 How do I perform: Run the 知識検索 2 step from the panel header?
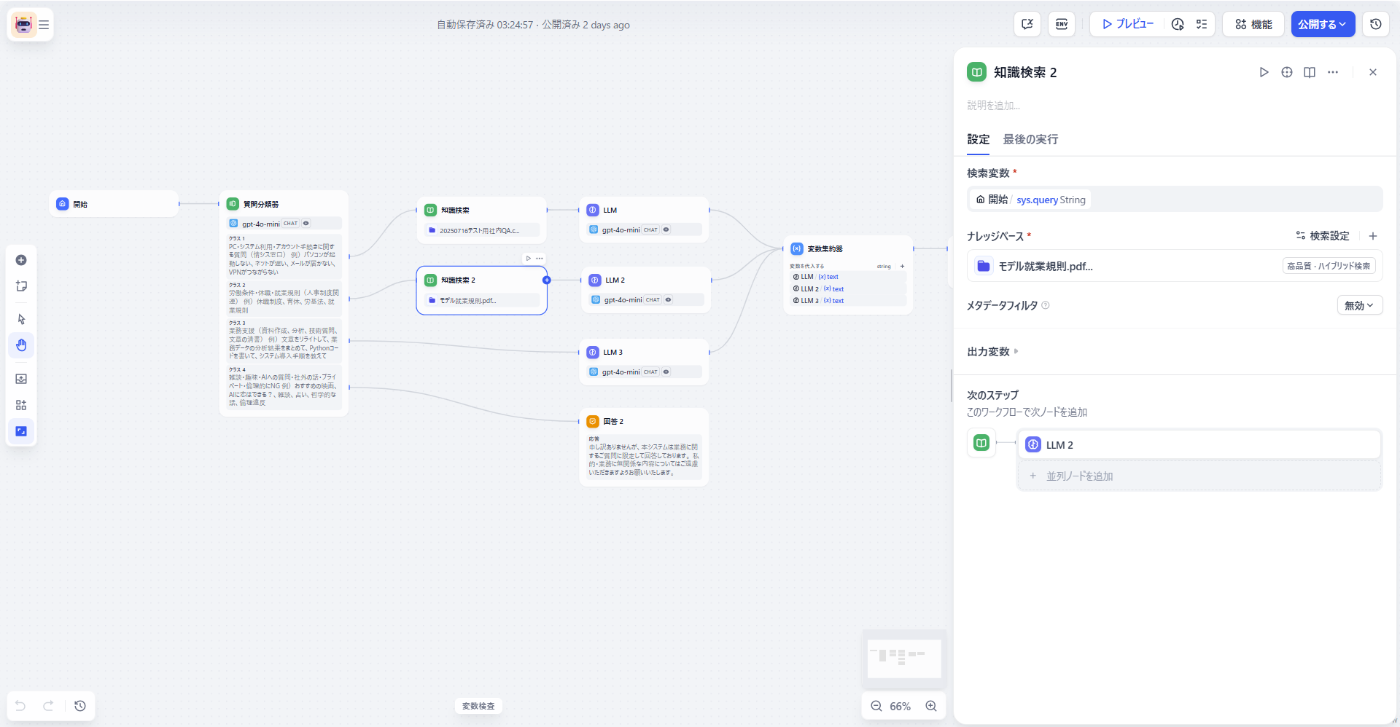point(1264,72)
